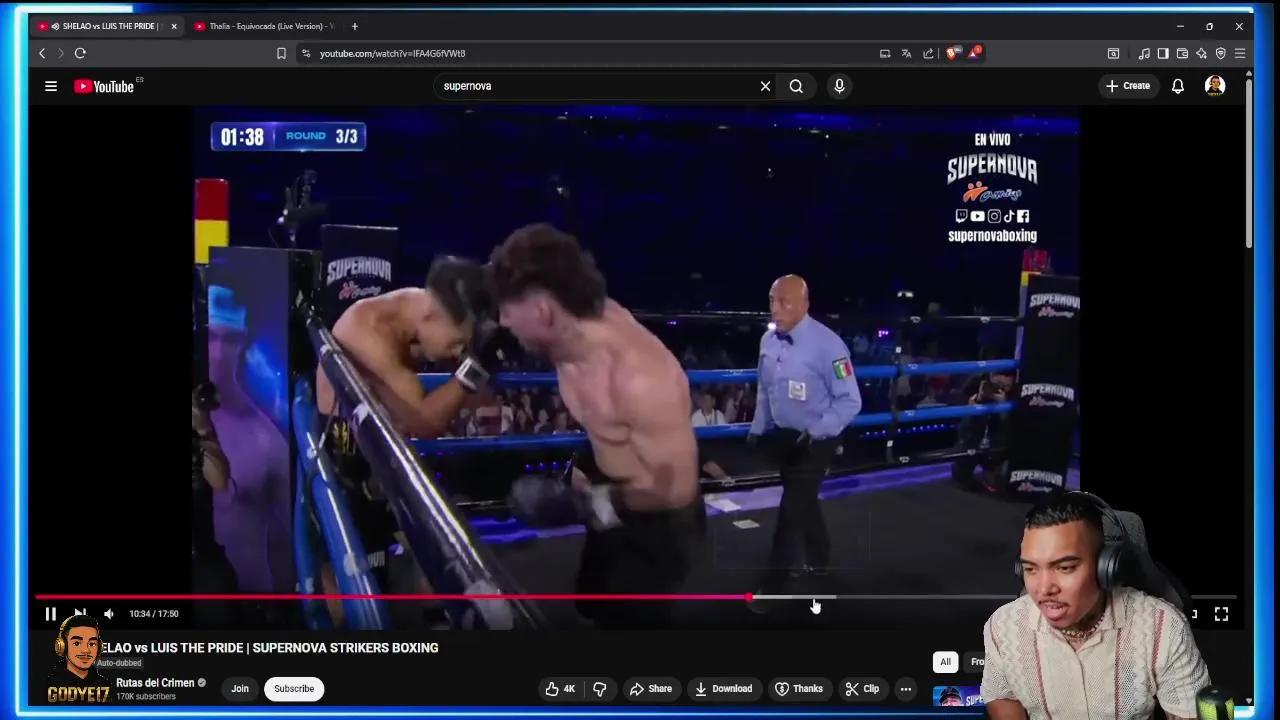Join the Rutas del Crimen channel
Screen dimensions: 1280x720
tap(240, 689)
